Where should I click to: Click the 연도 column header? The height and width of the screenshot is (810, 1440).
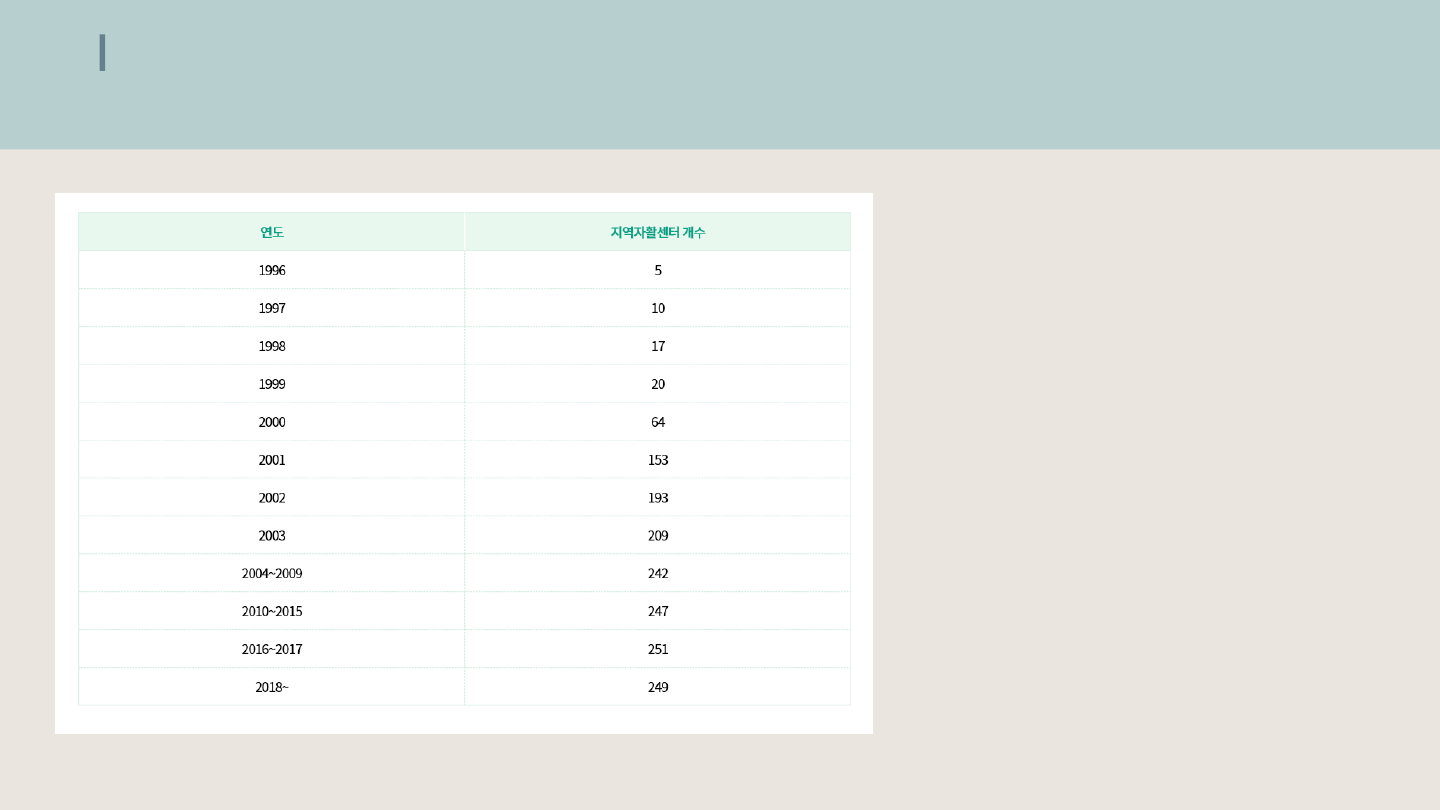tap(272, 232)
